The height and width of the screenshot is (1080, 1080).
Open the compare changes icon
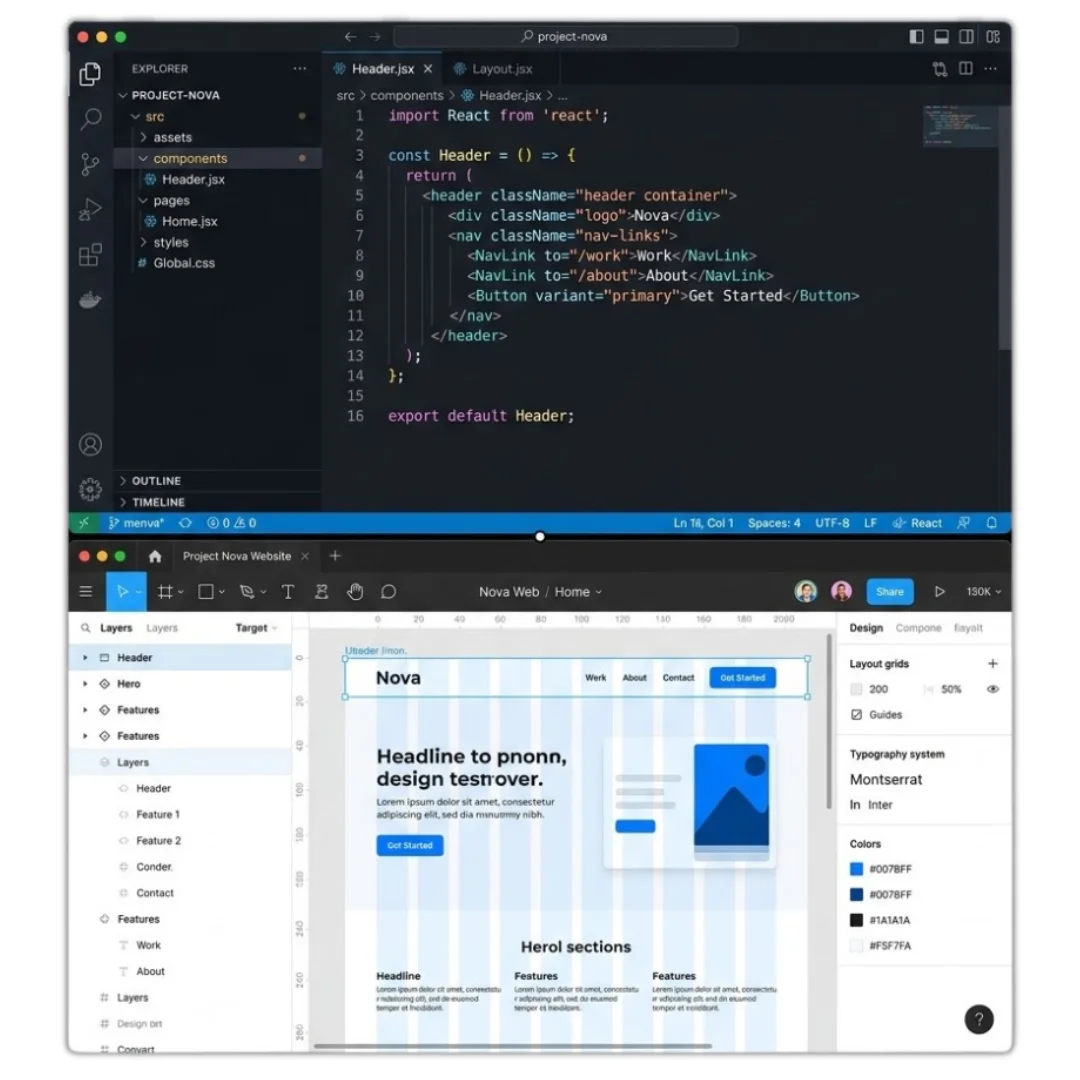click(x=939, y=69)
